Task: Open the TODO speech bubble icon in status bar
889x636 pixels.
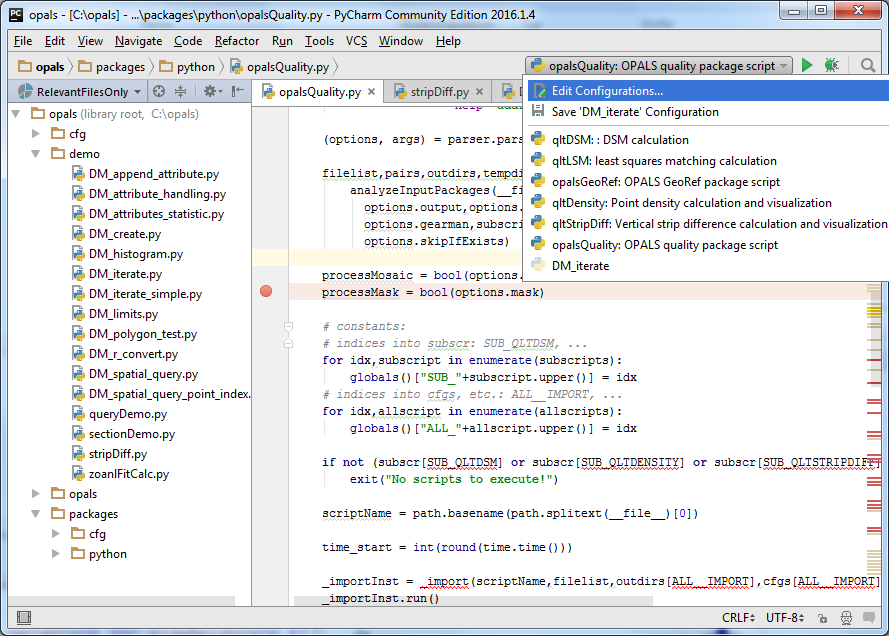Action: 870,618
